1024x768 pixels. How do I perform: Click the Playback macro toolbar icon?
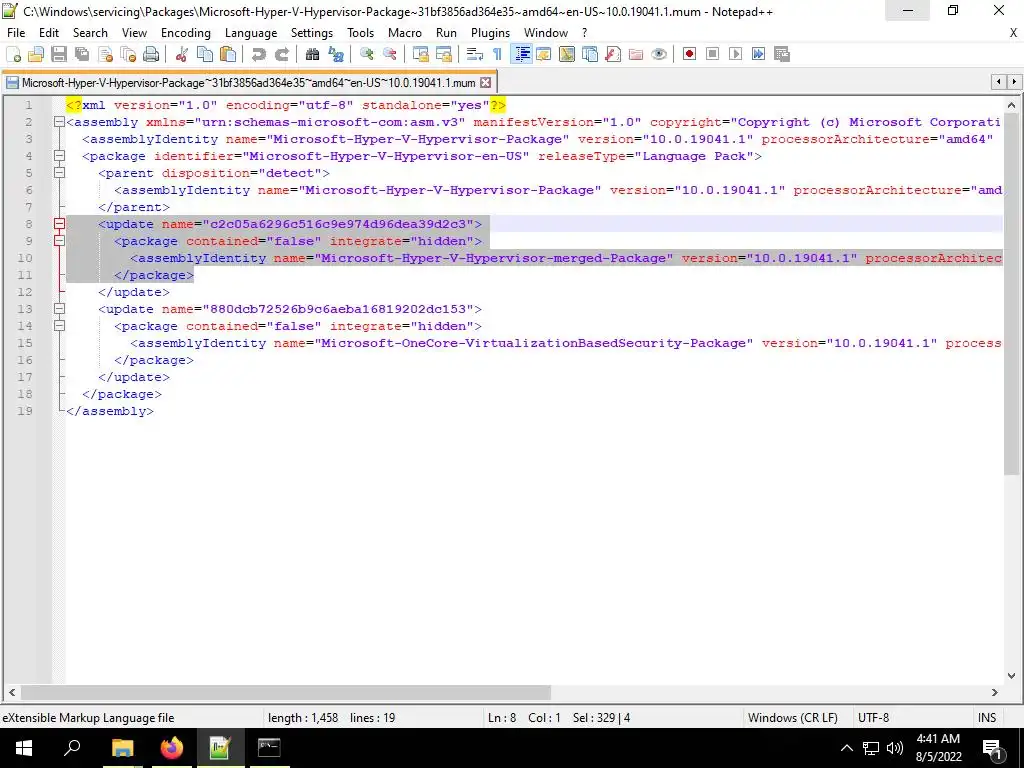coord(735,54)
